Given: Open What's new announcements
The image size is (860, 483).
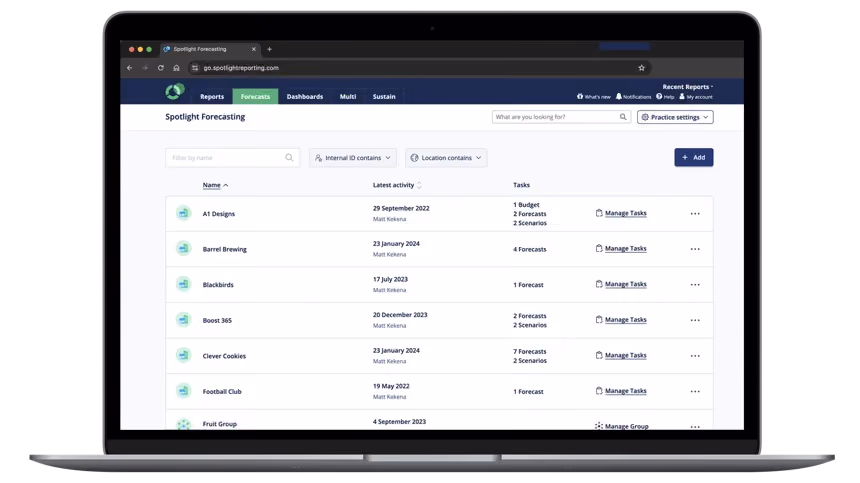Looking at the screenshot, I should point(593,96).
